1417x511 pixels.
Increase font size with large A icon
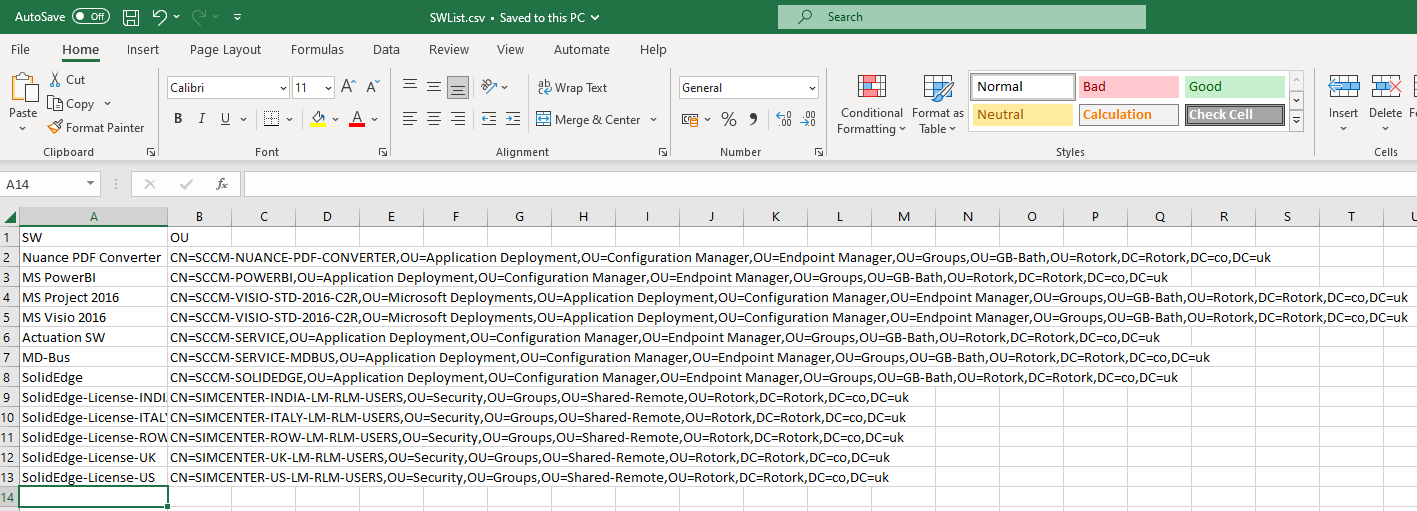pyautogui.click(x=348, y=87)
